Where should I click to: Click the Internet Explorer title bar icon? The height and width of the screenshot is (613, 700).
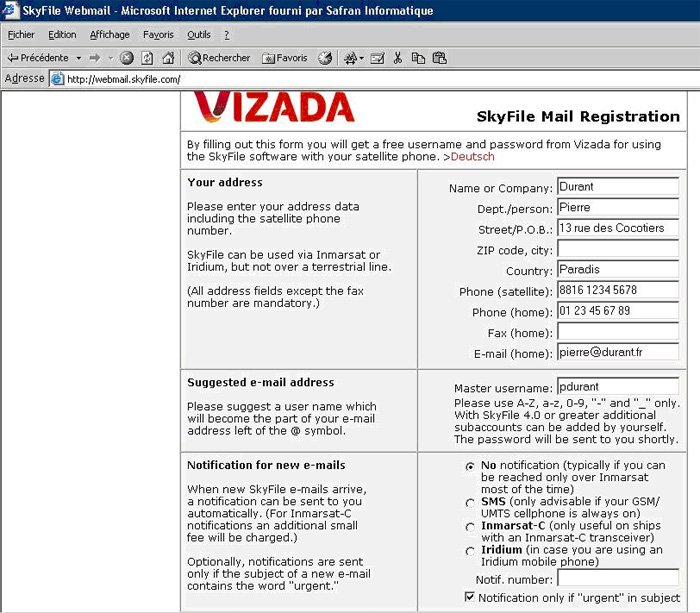[10, 10]
